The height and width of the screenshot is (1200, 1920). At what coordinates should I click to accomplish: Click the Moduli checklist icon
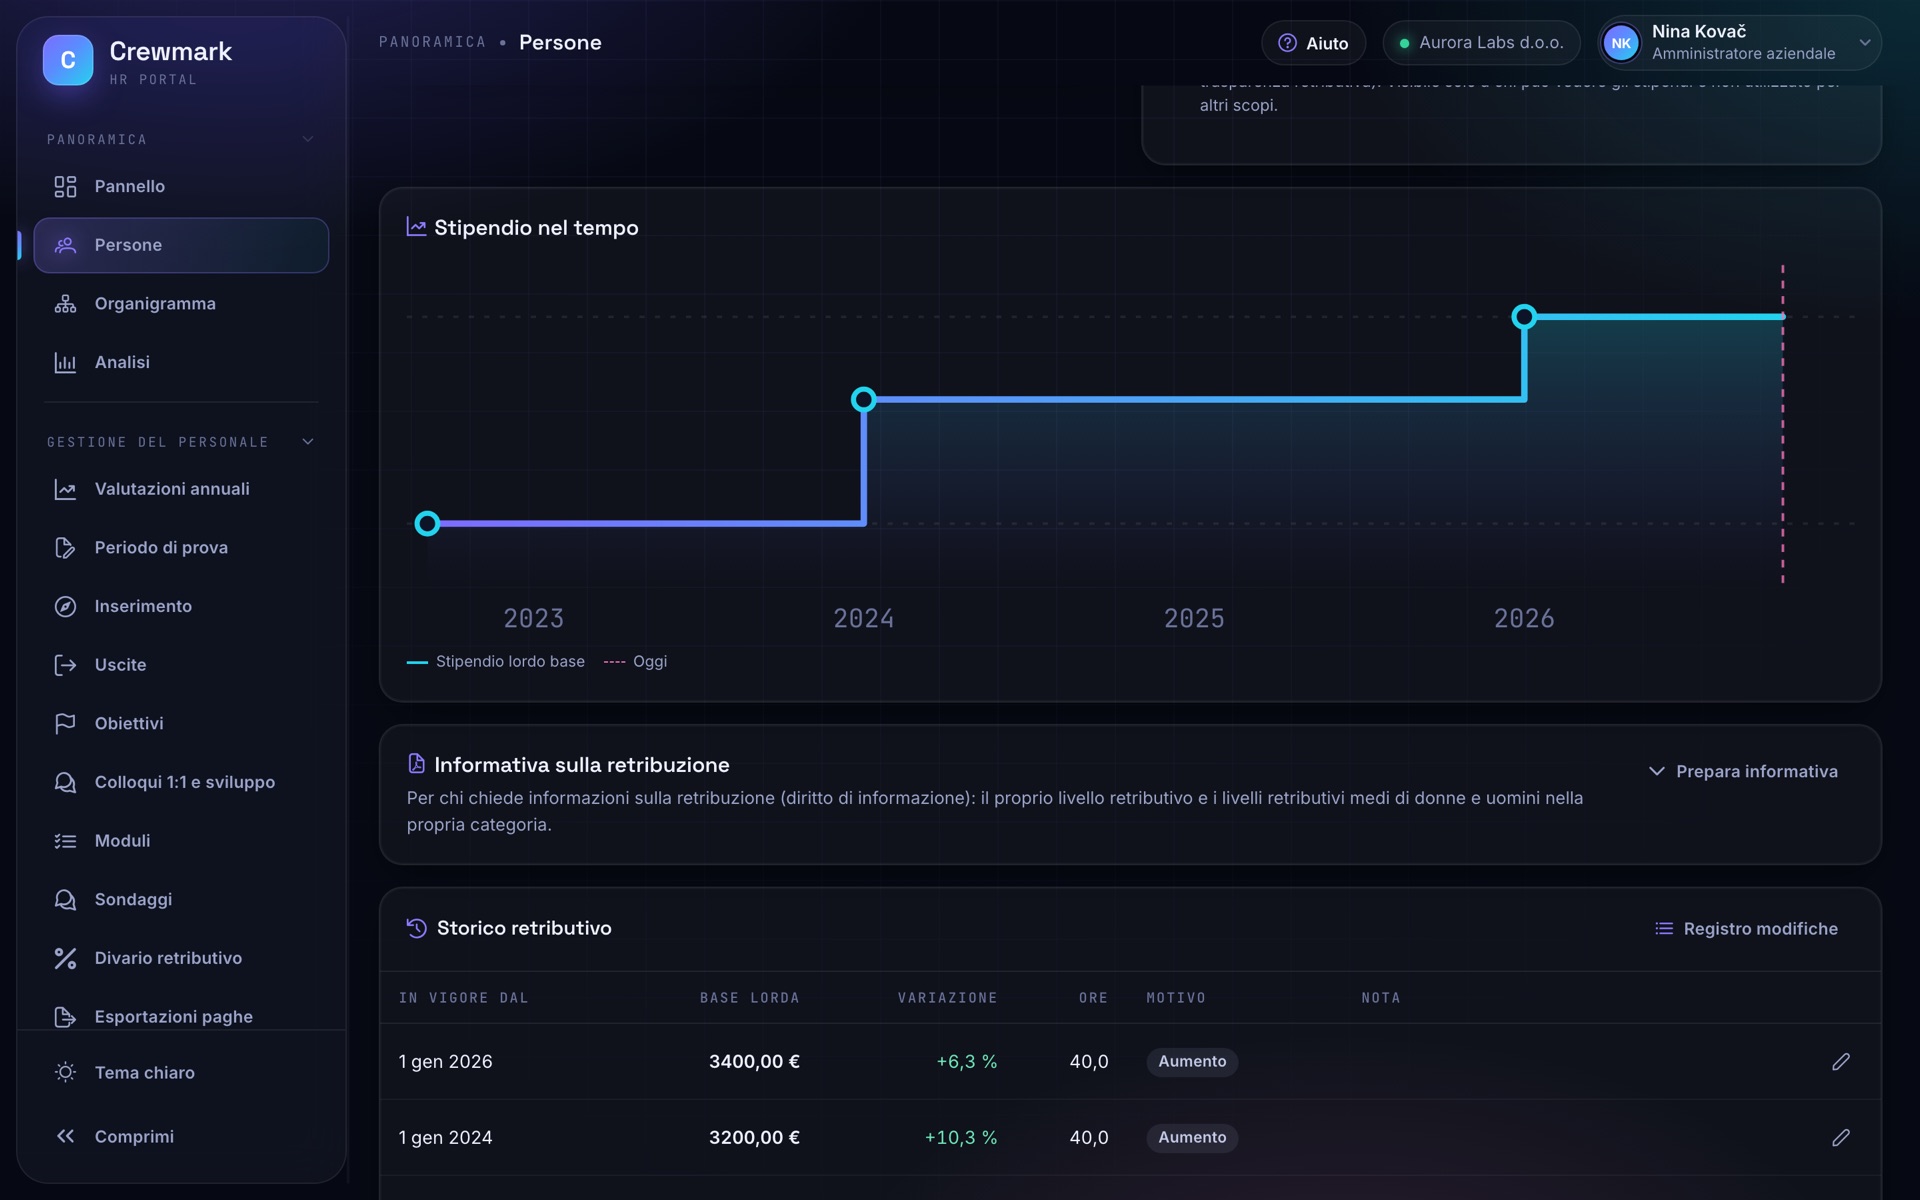click(x=65, y=841)
